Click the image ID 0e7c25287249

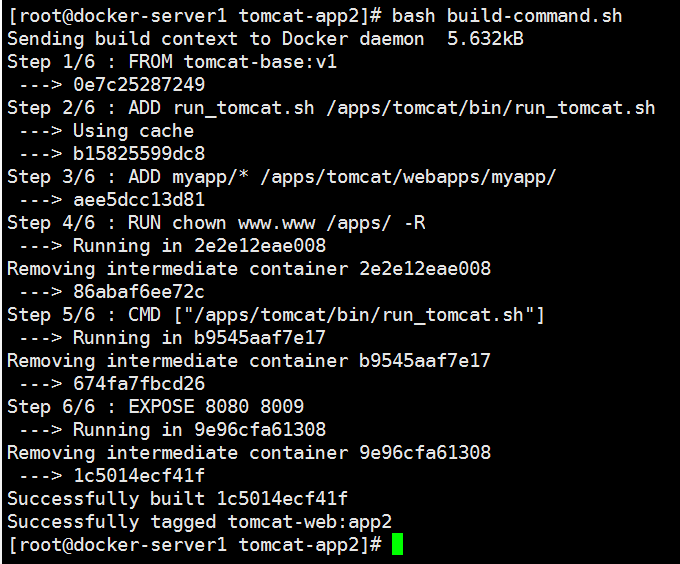coord(139,85)
